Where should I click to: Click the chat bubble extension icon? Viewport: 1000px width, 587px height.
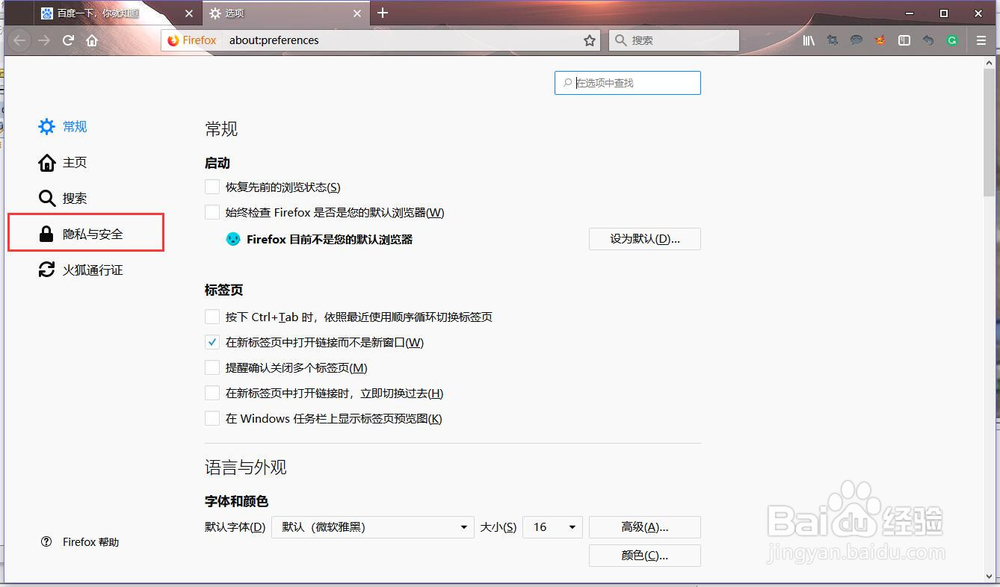(x=855, y=40)
